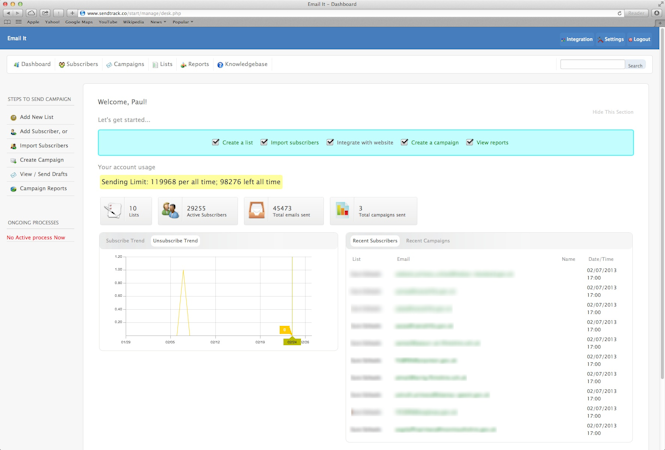Click the Total campaigns sent chart icon
Screen dimensions: 665x450
coord(342,210)
